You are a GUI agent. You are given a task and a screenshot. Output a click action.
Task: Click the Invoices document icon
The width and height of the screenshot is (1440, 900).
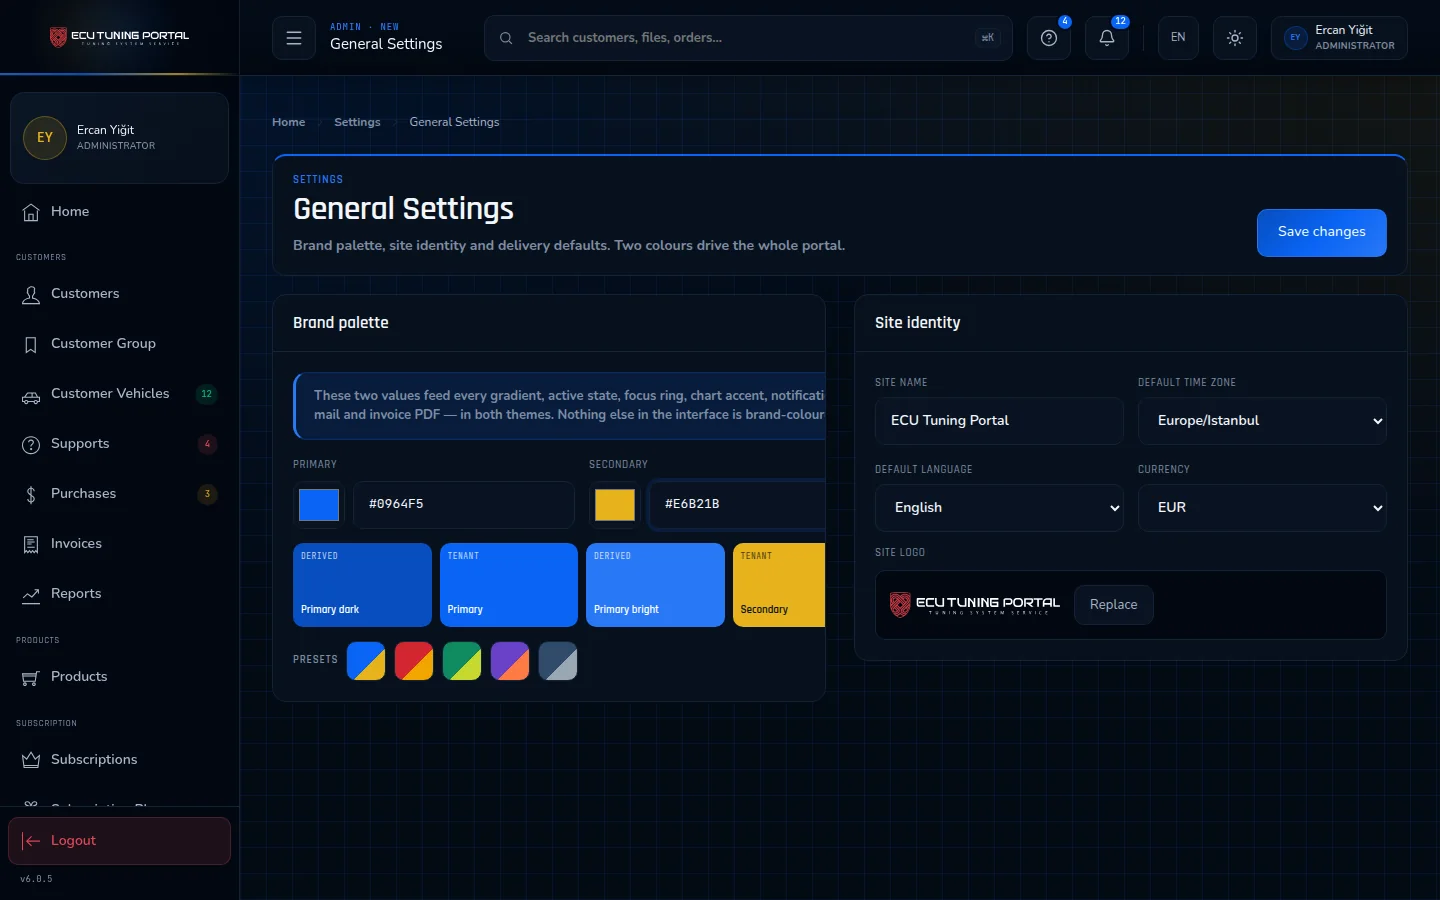click(x=31, y=544)
